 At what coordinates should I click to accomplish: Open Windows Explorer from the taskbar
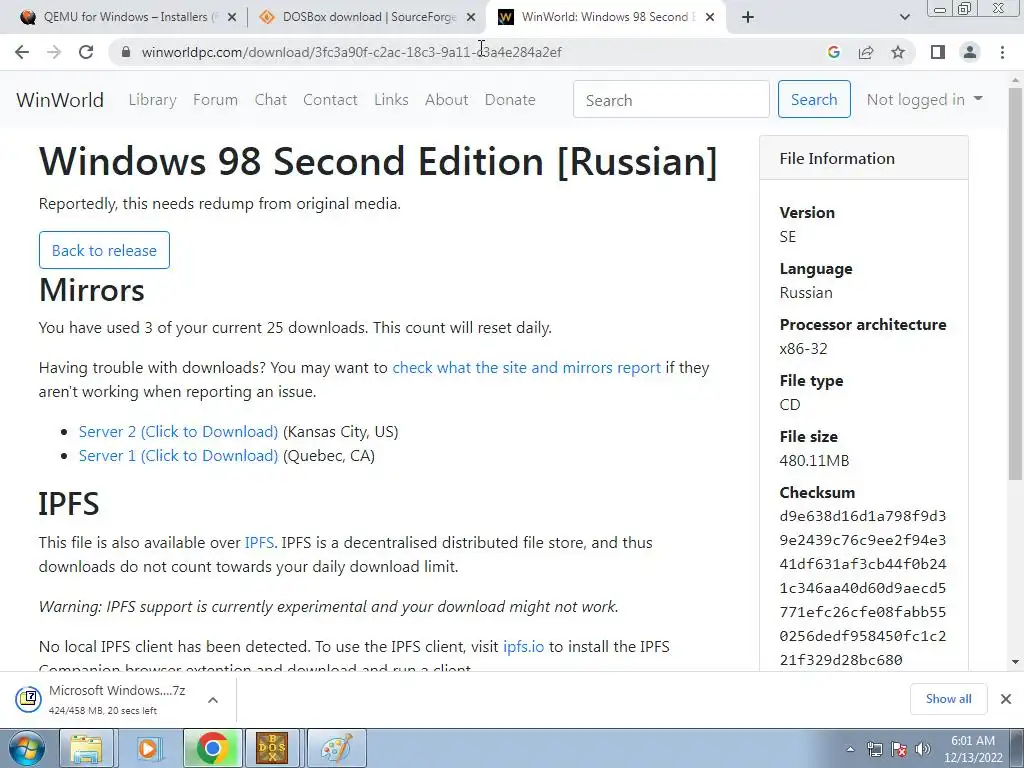pyautogui.click(x=86, y=748)
